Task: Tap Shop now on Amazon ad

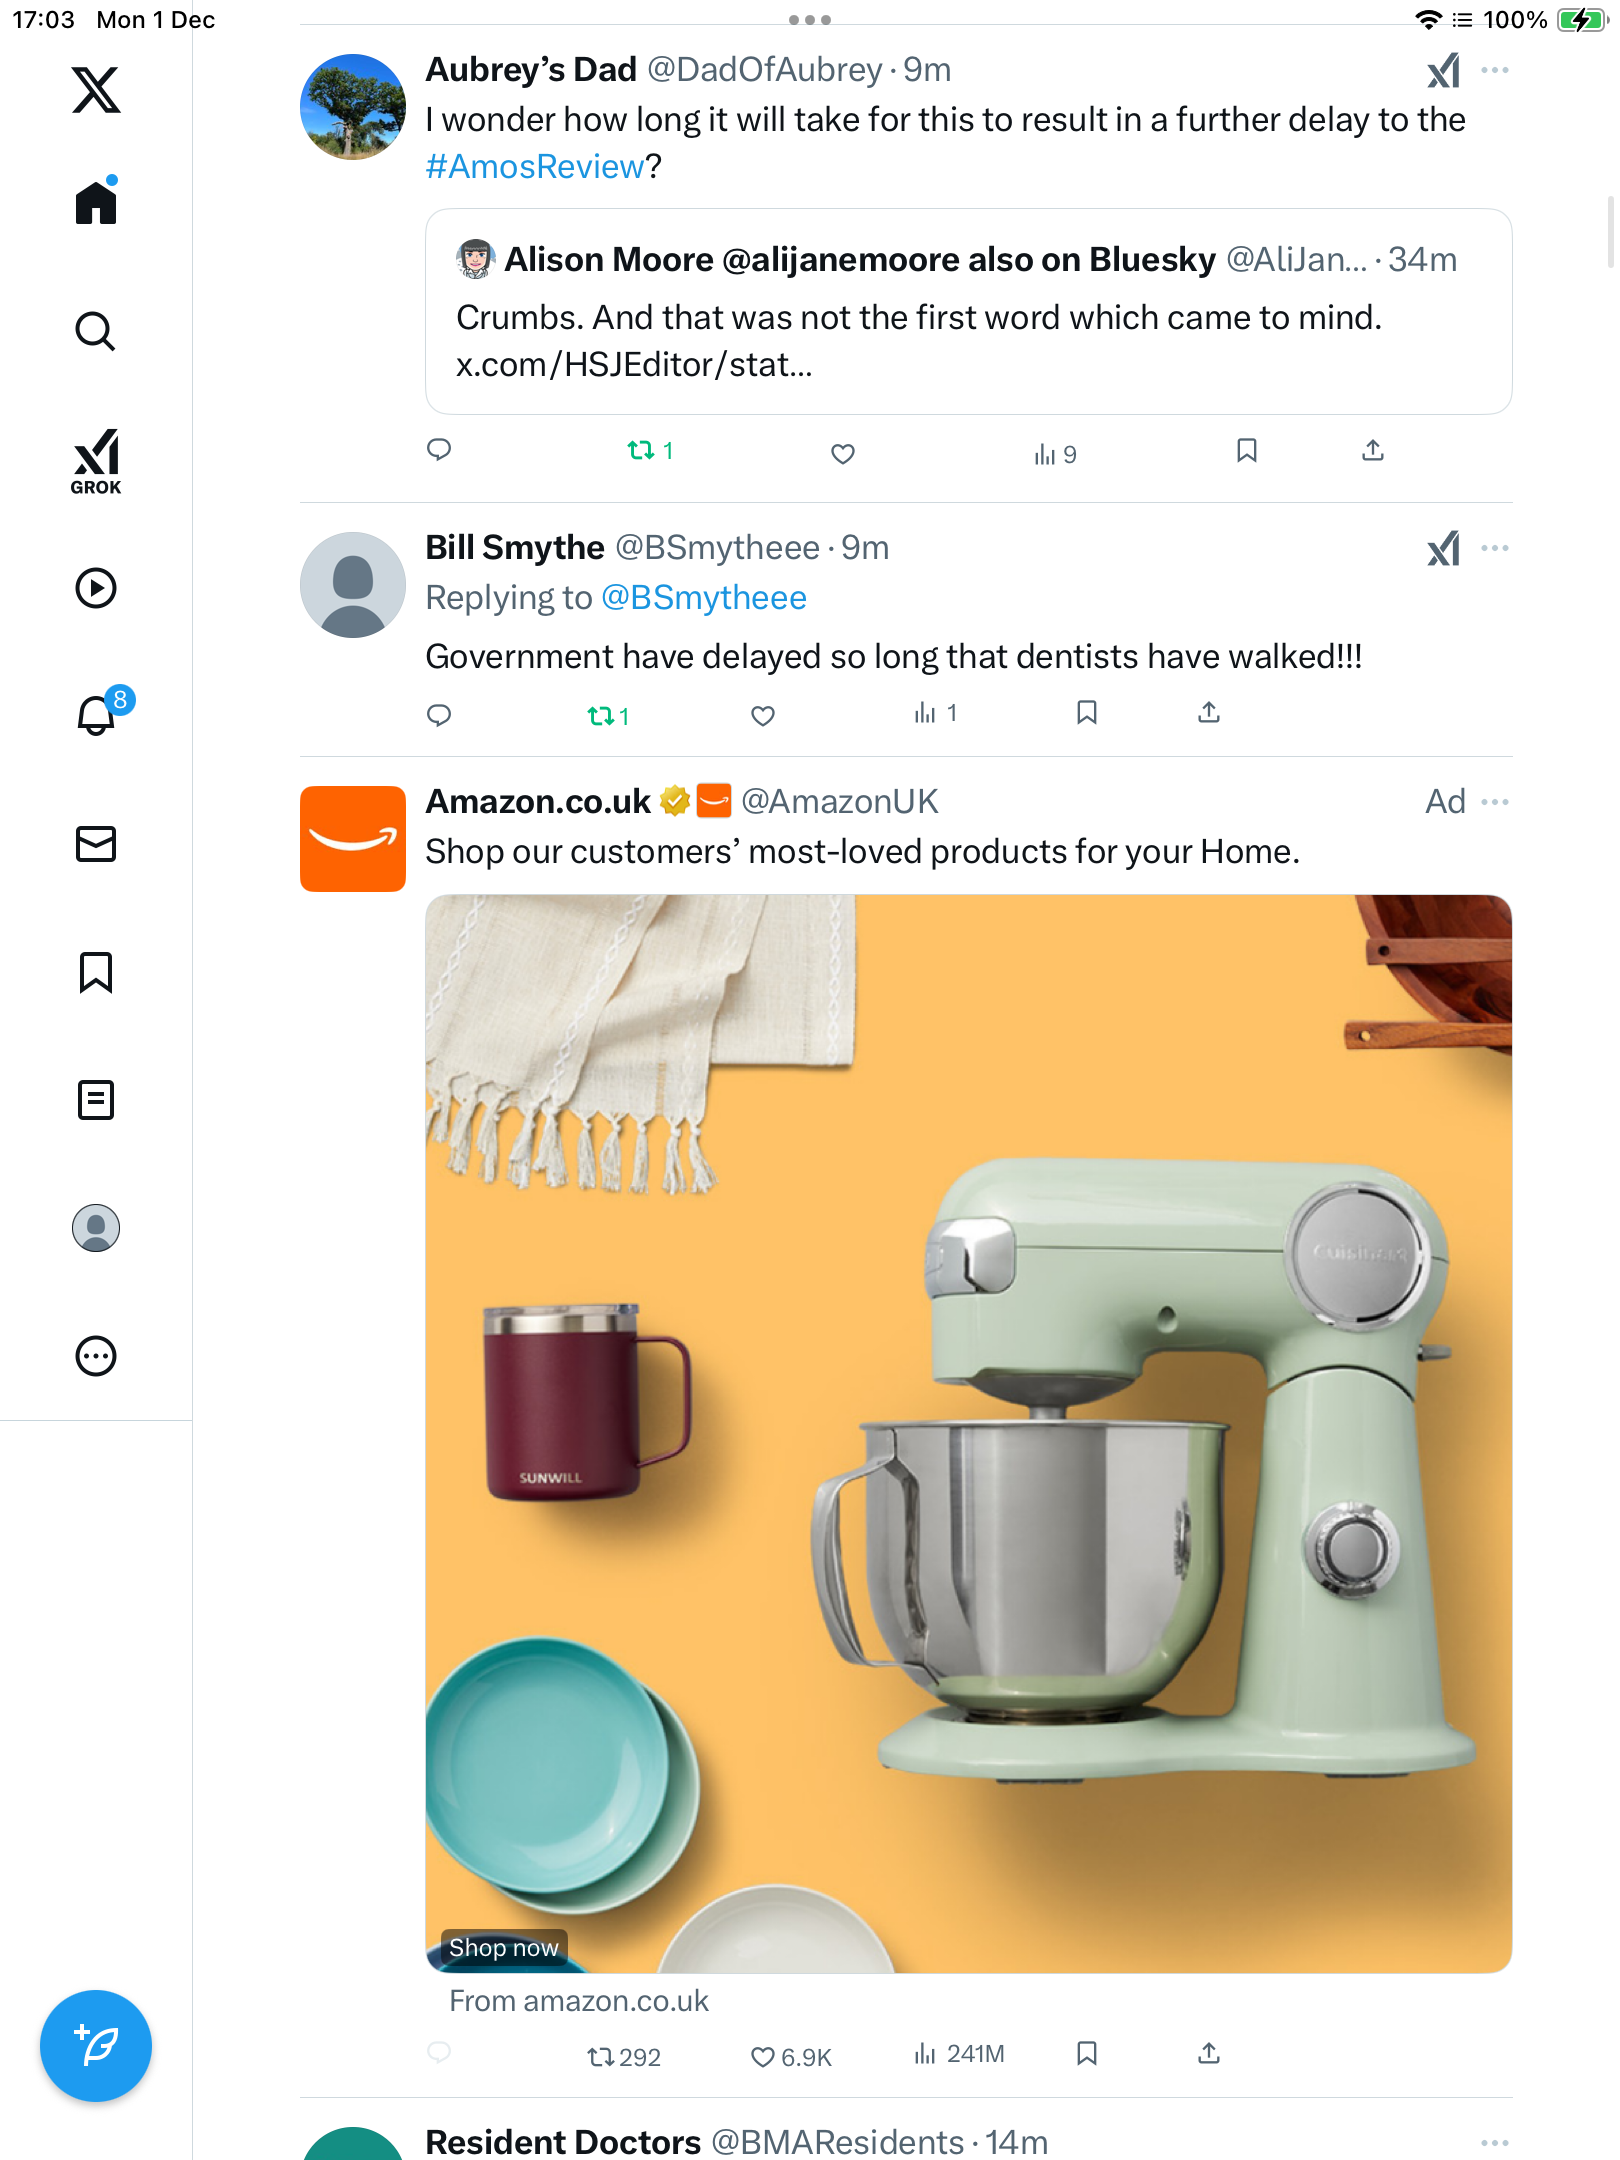Action: point(504,1948)
